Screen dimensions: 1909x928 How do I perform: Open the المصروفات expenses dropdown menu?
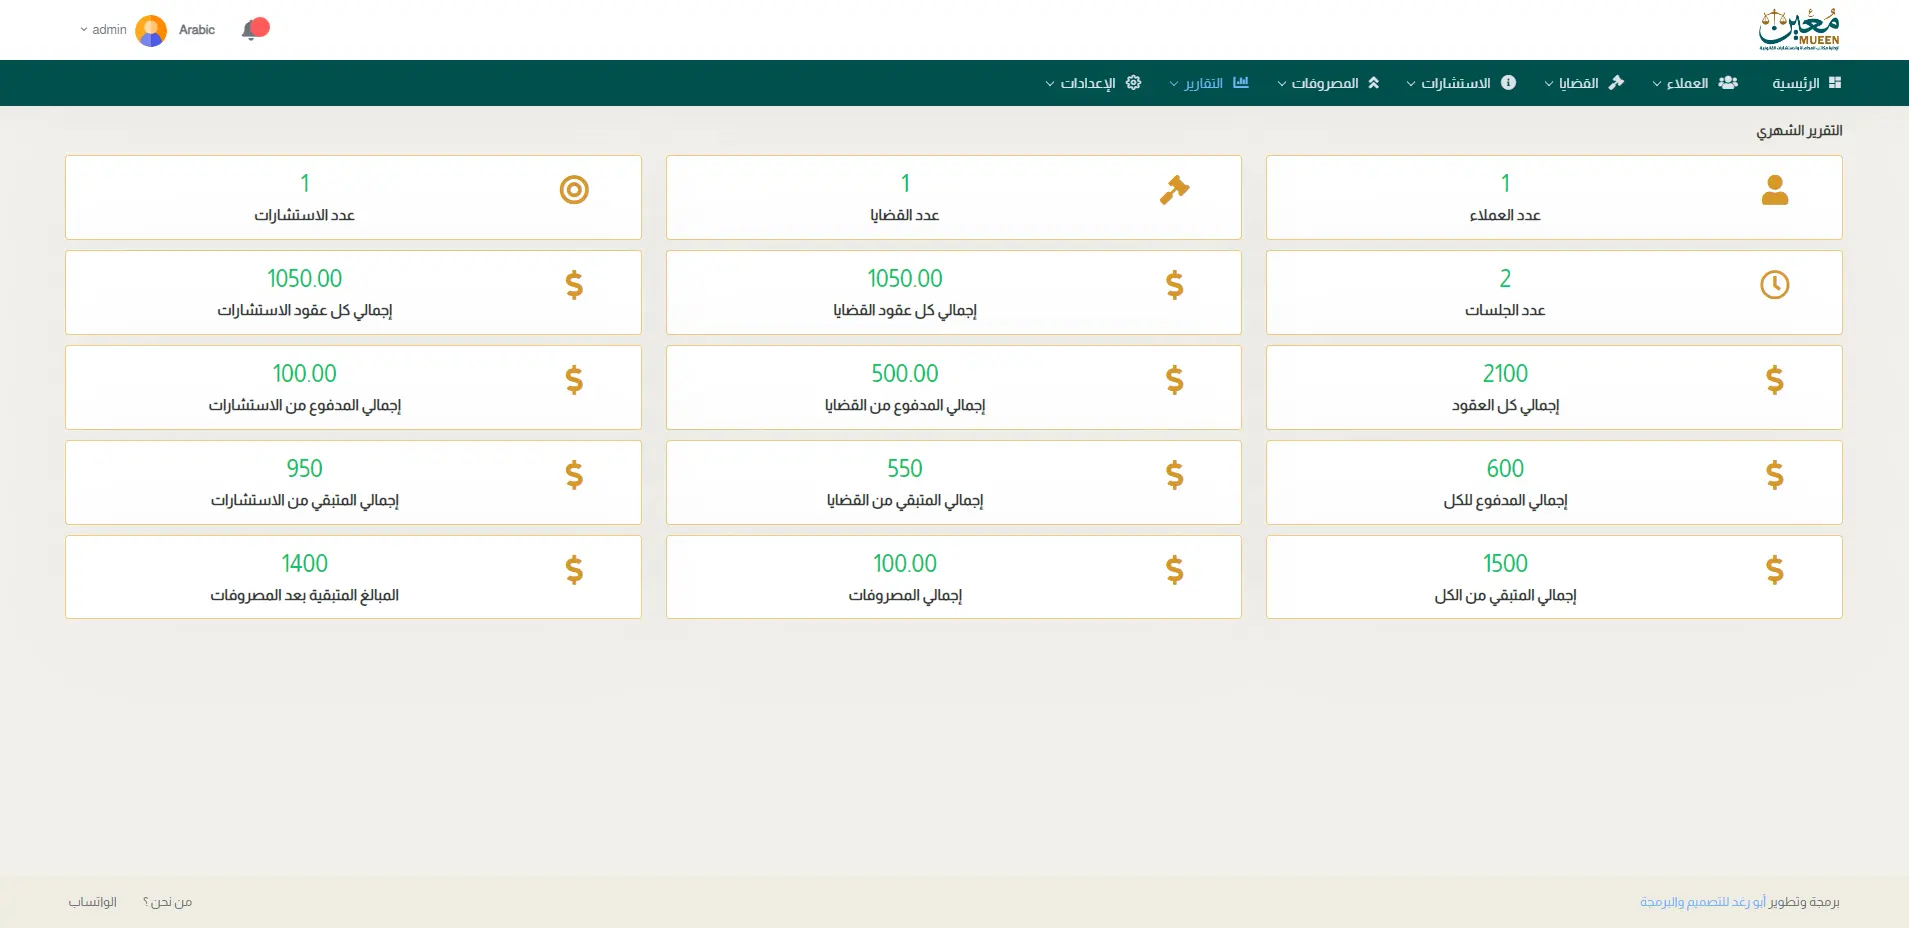(1328, 83)
